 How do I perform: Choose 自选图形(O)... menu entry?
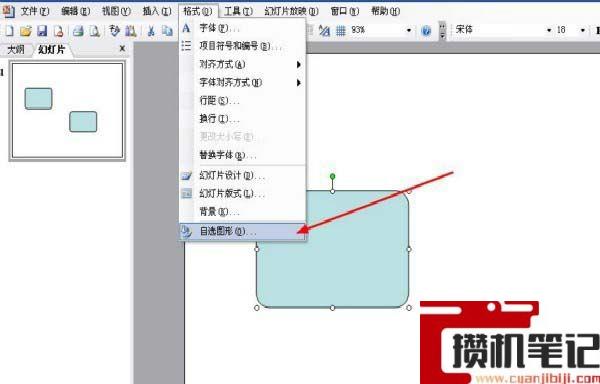pos(243,231)
